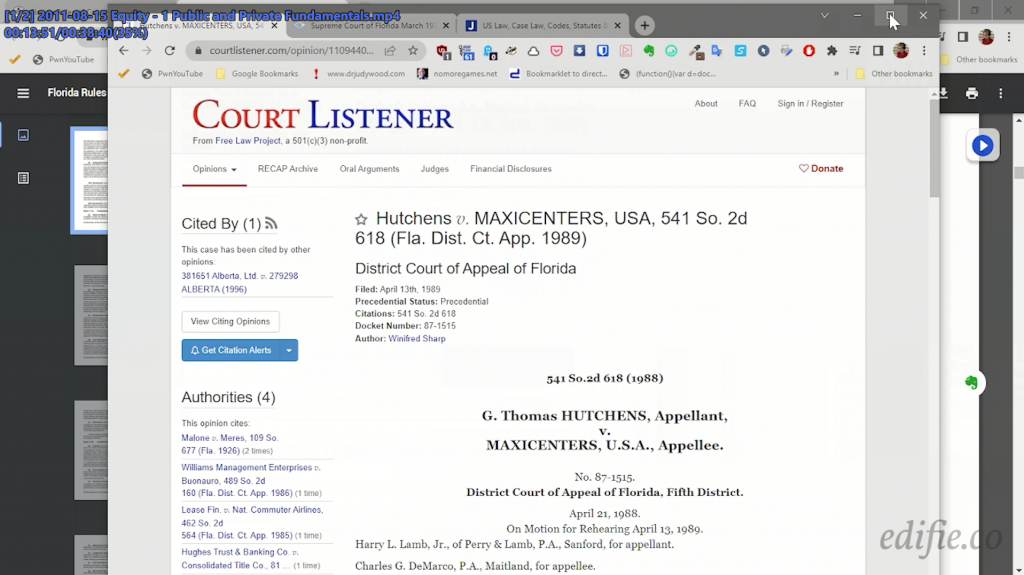Click the uBlock Origin extension icon
The image size is (1024, 575).
[x=443, y=51]
